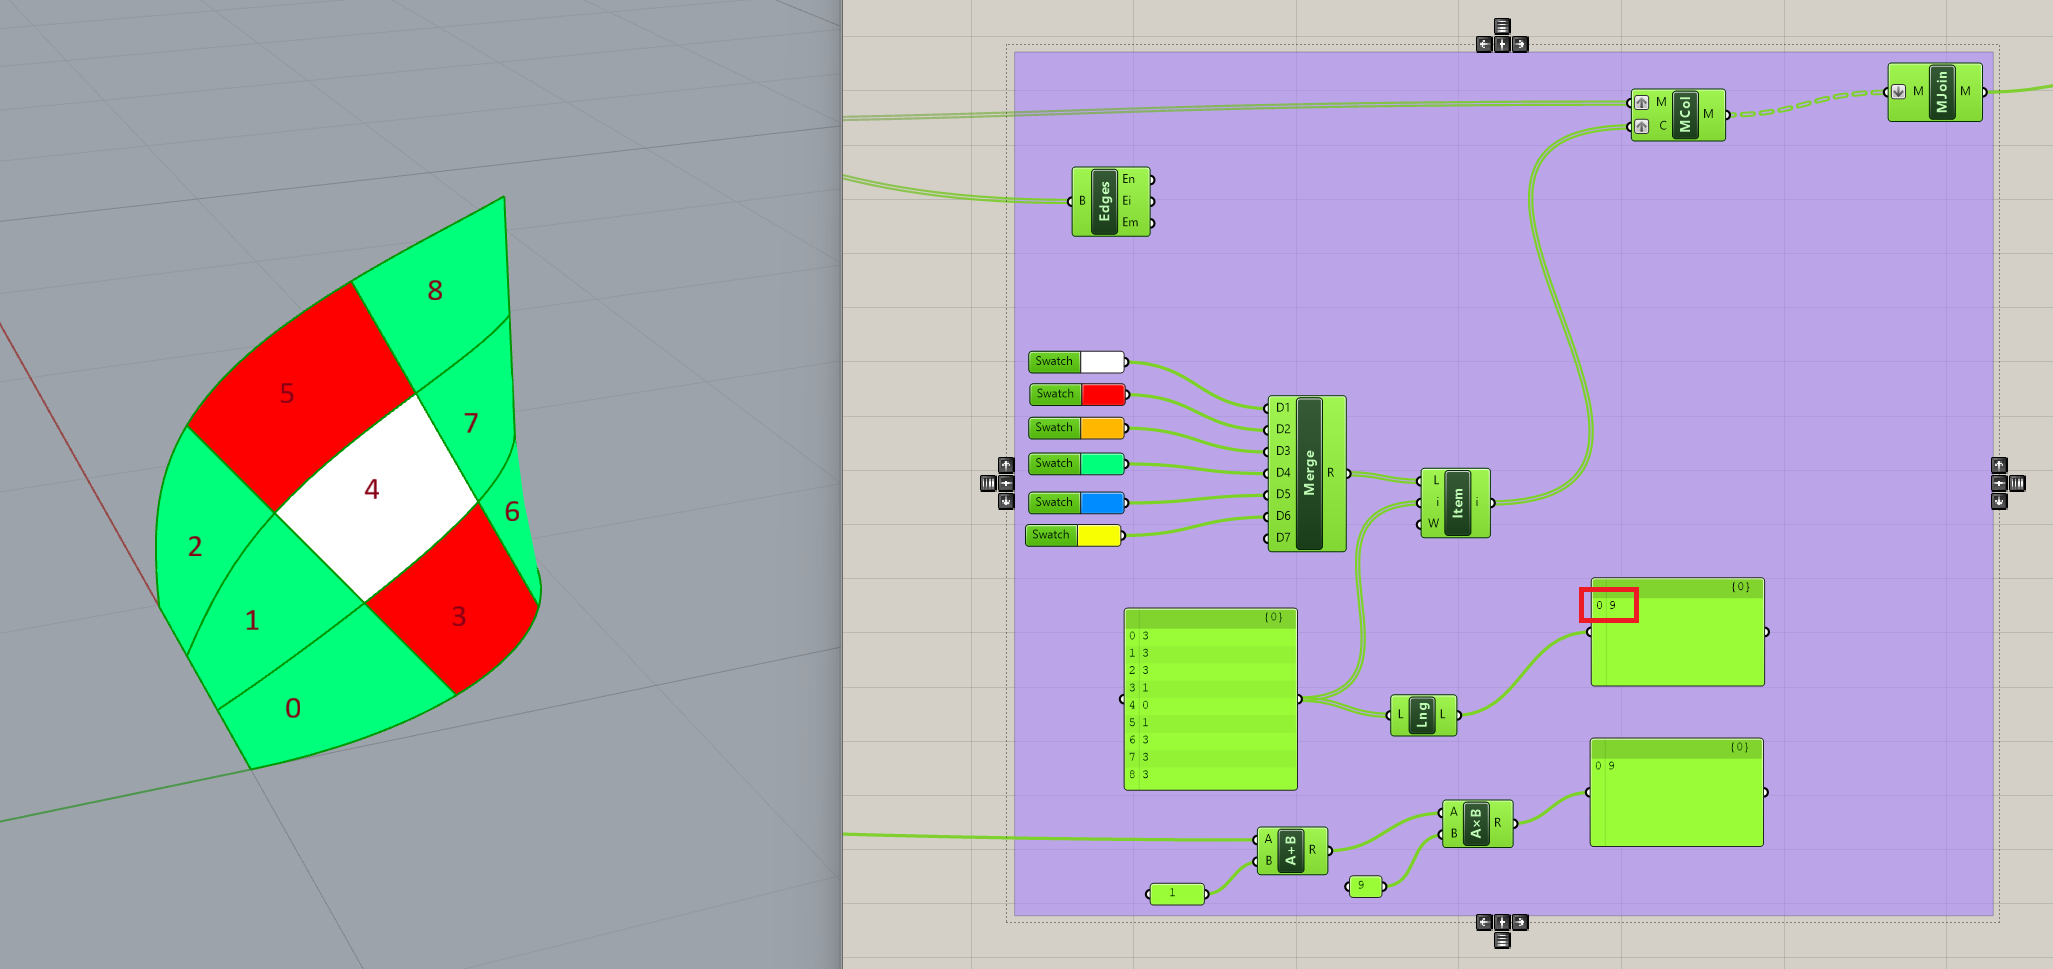Click the graft arrow on MCol's C input
Screen dimensions: 2053x969
[x=1642, y=126]
